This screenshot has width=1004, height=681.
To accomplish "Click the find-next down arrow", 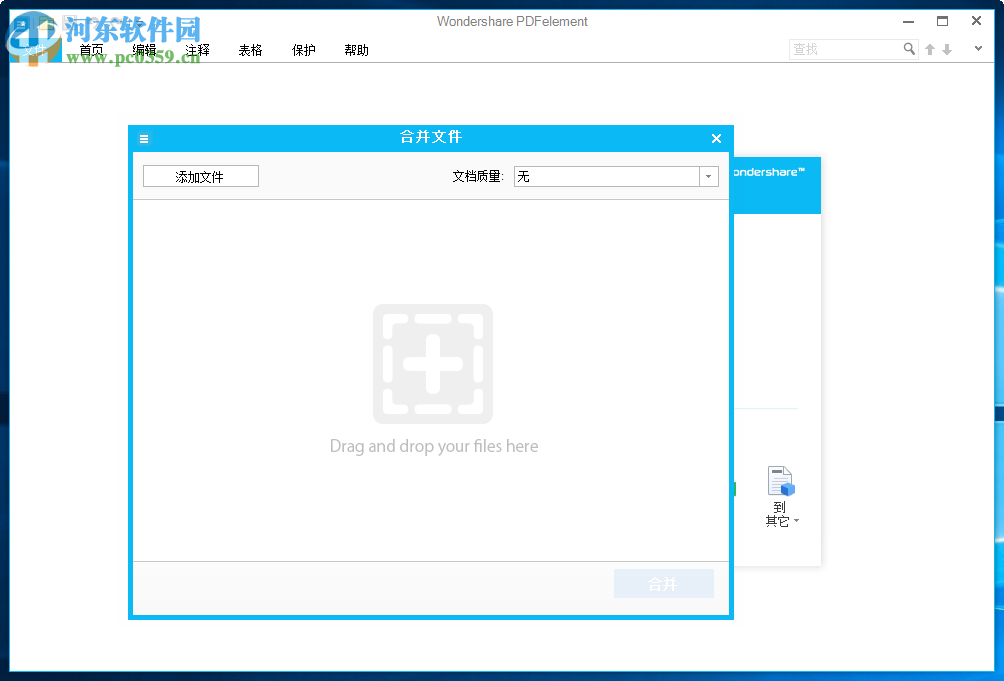I will (947, 48).
